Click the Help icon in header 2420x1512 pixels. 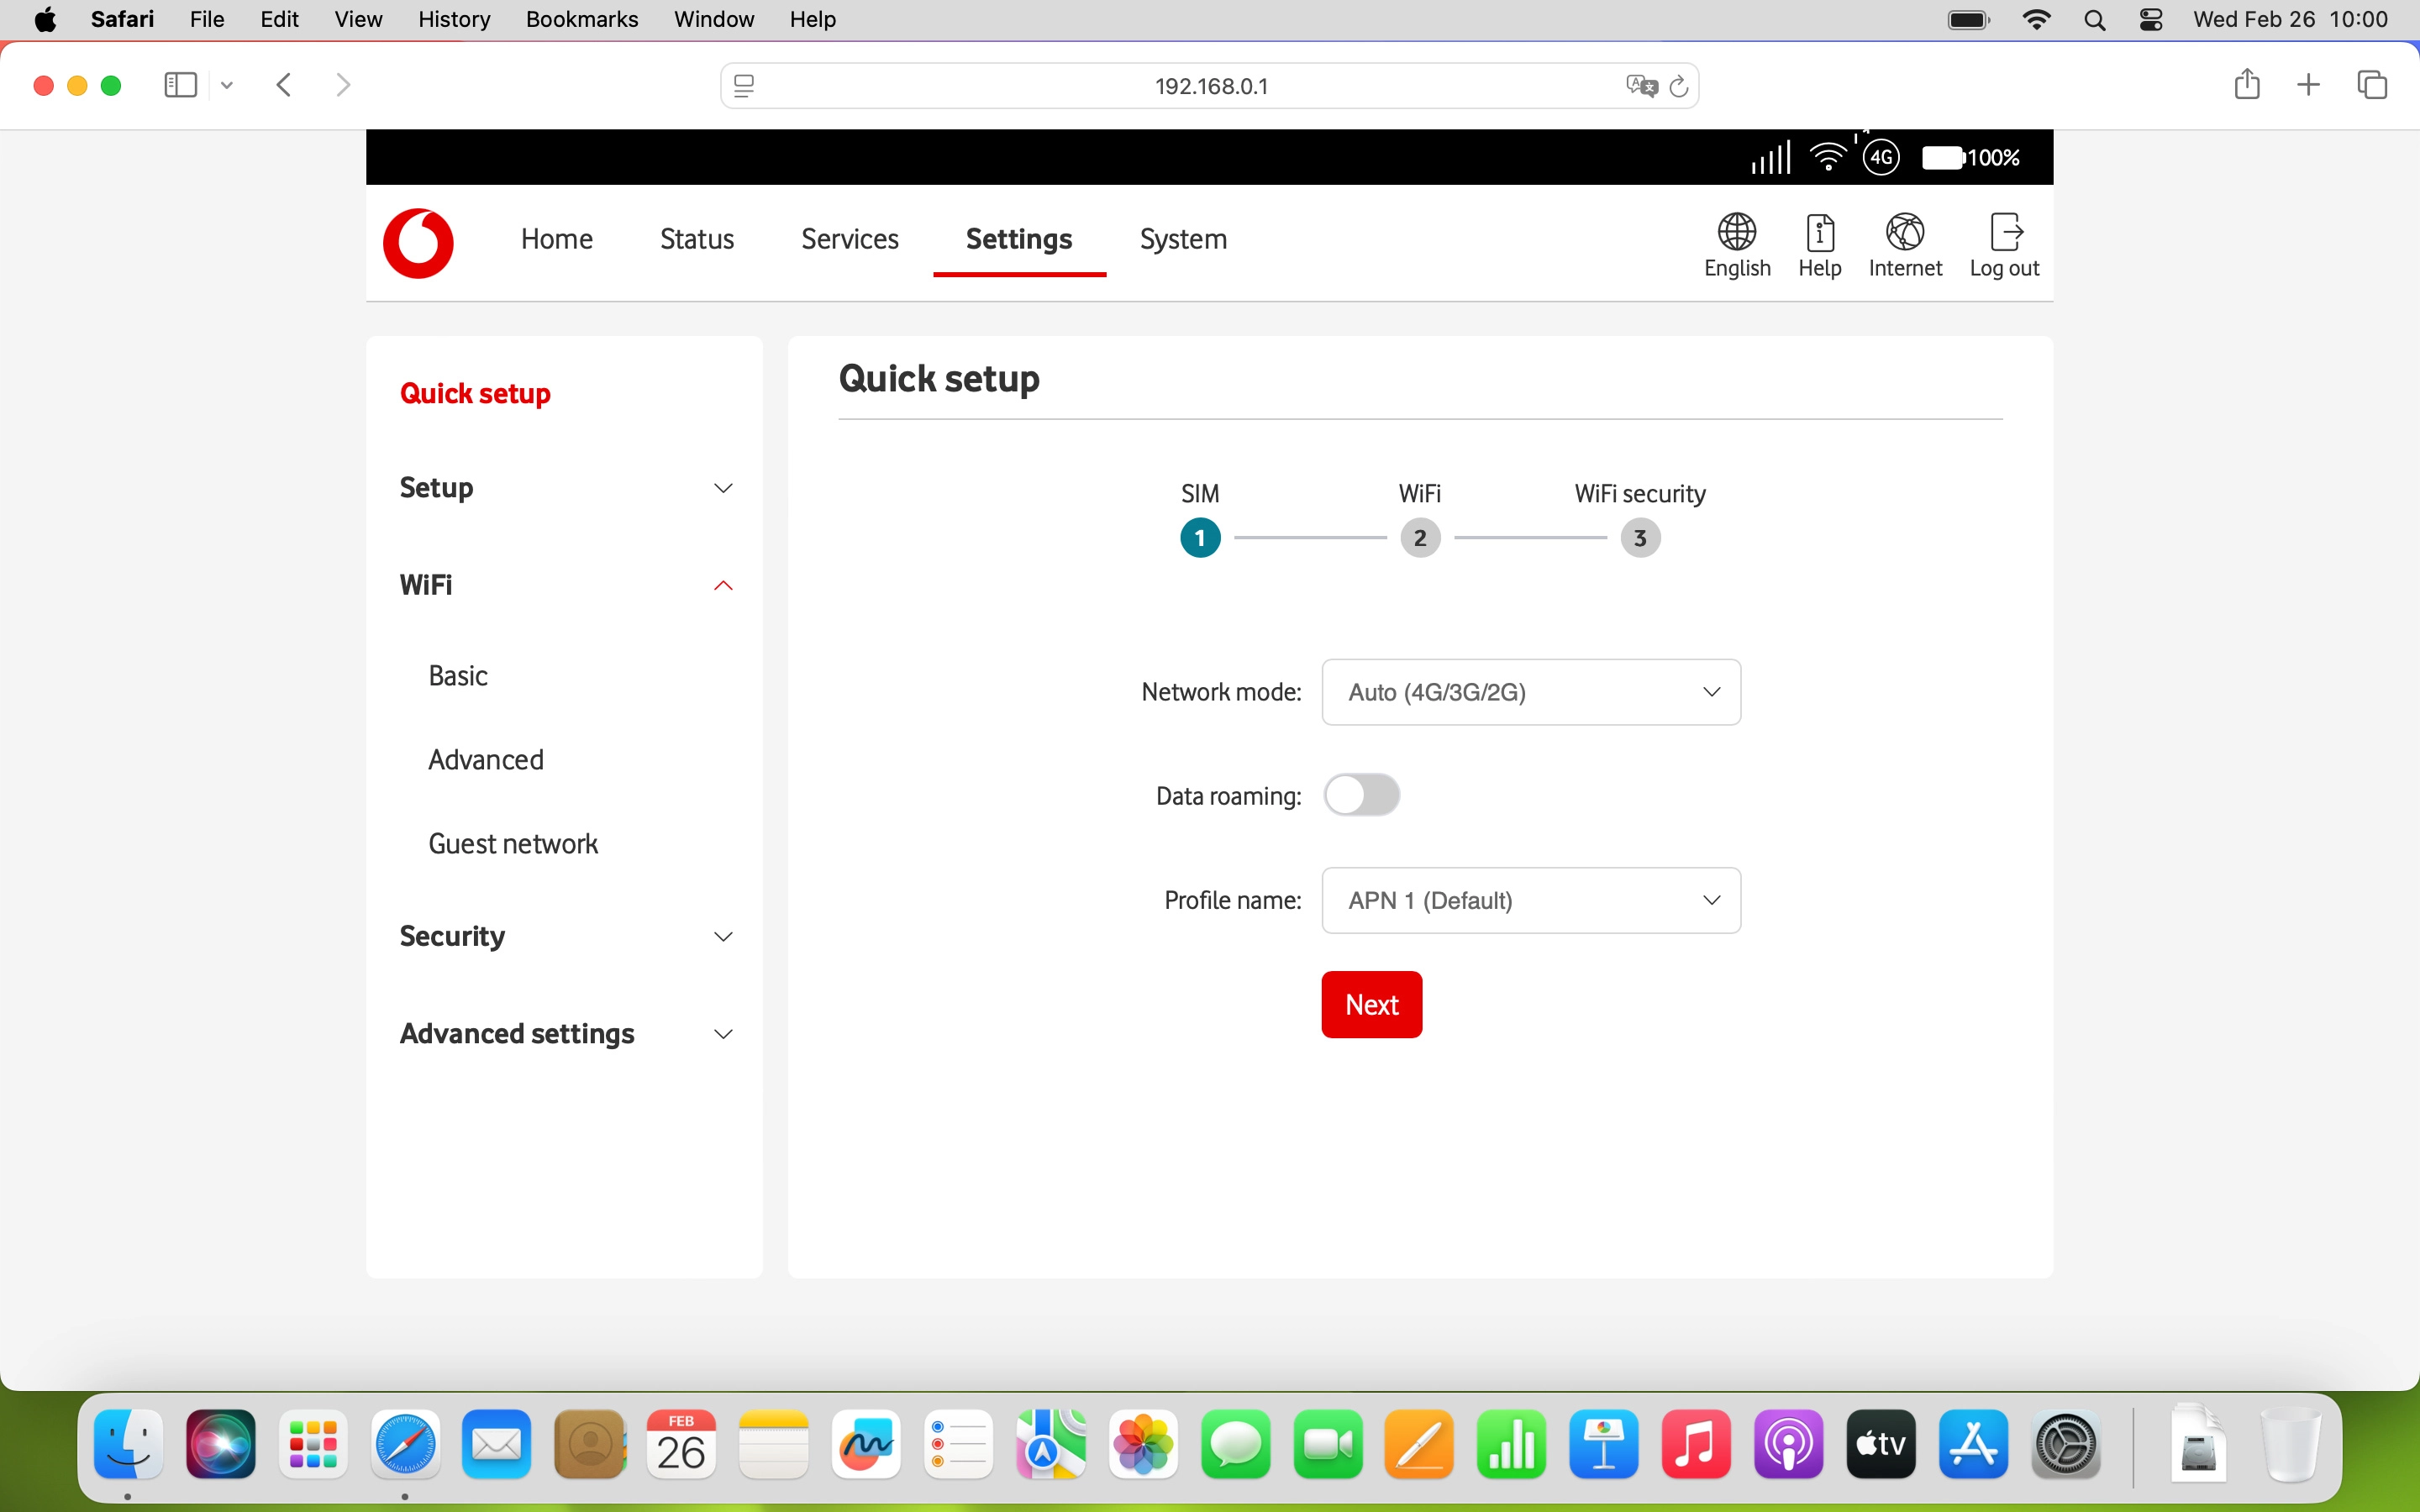point(1819,232)
